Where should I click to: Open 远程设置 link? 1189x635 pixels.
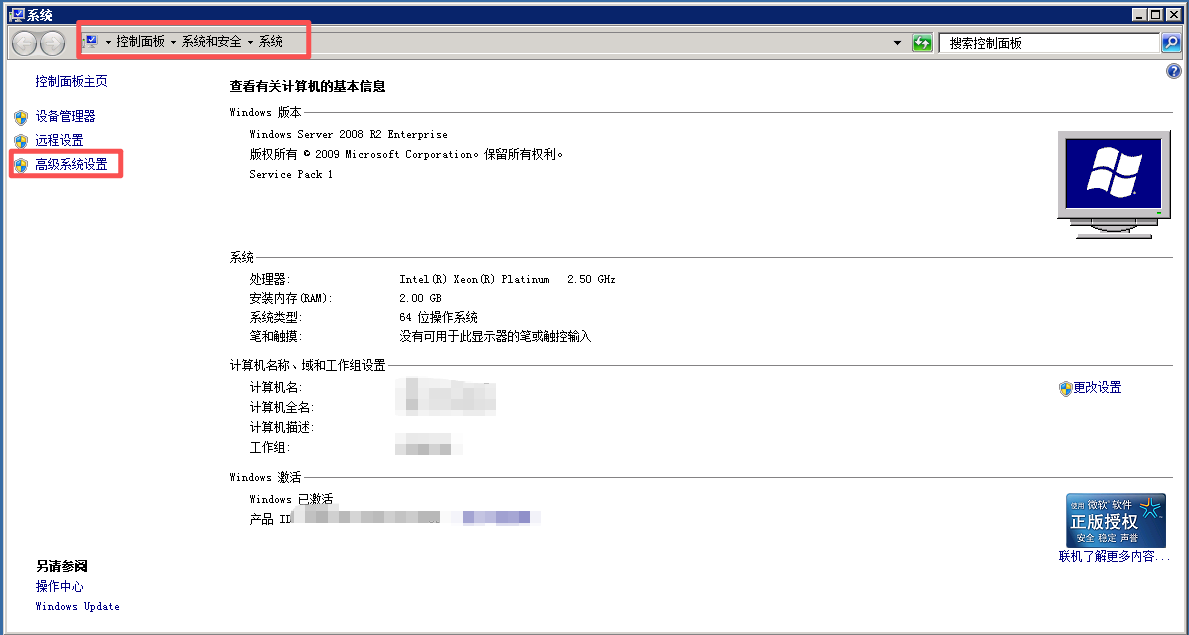tap(59, 140)
